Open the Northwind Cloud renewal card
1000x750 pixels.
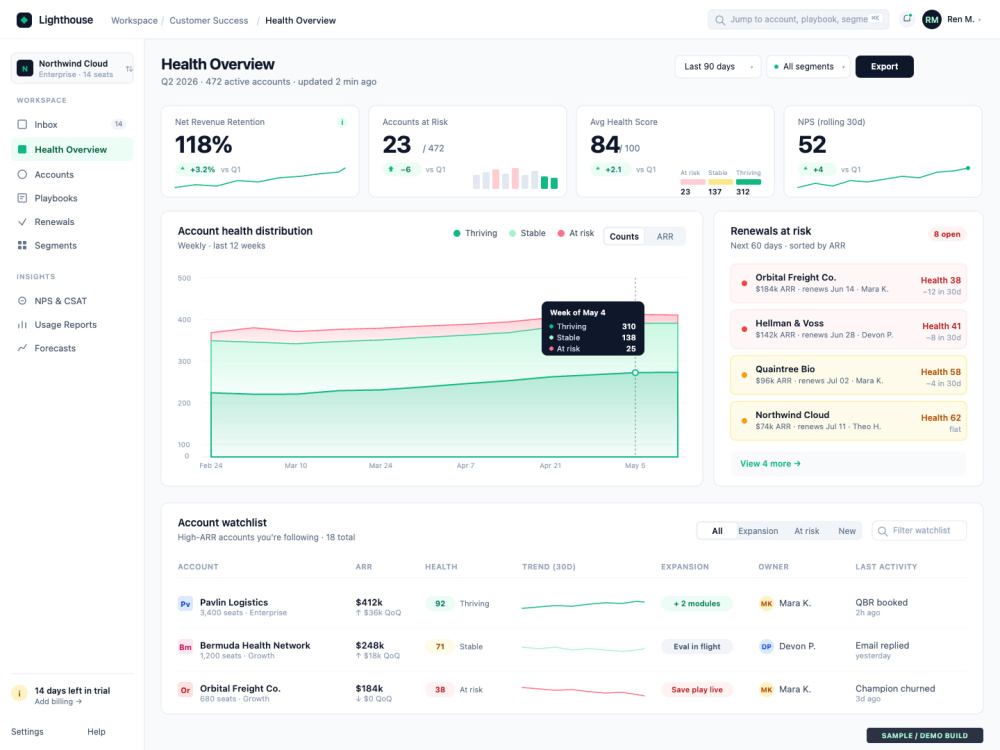[x=848, y=420]
